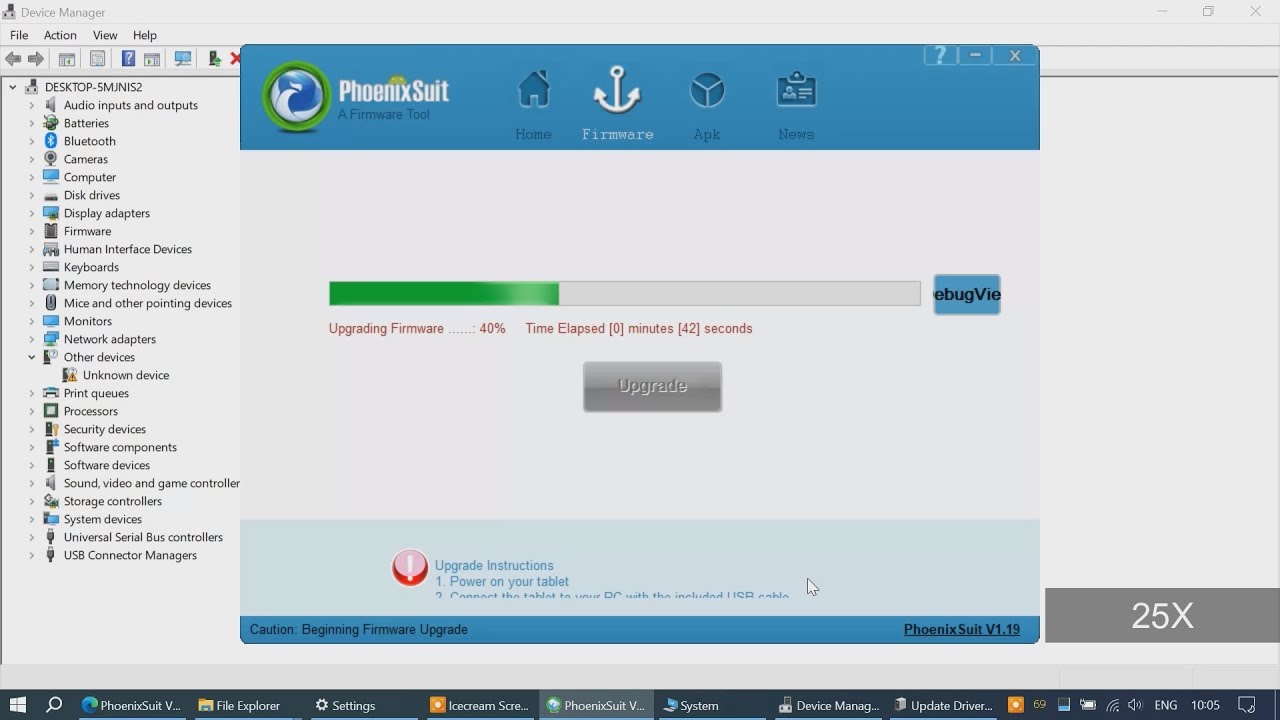
Task: Expand the Display adapters category
Action: [x=32, y=213]
